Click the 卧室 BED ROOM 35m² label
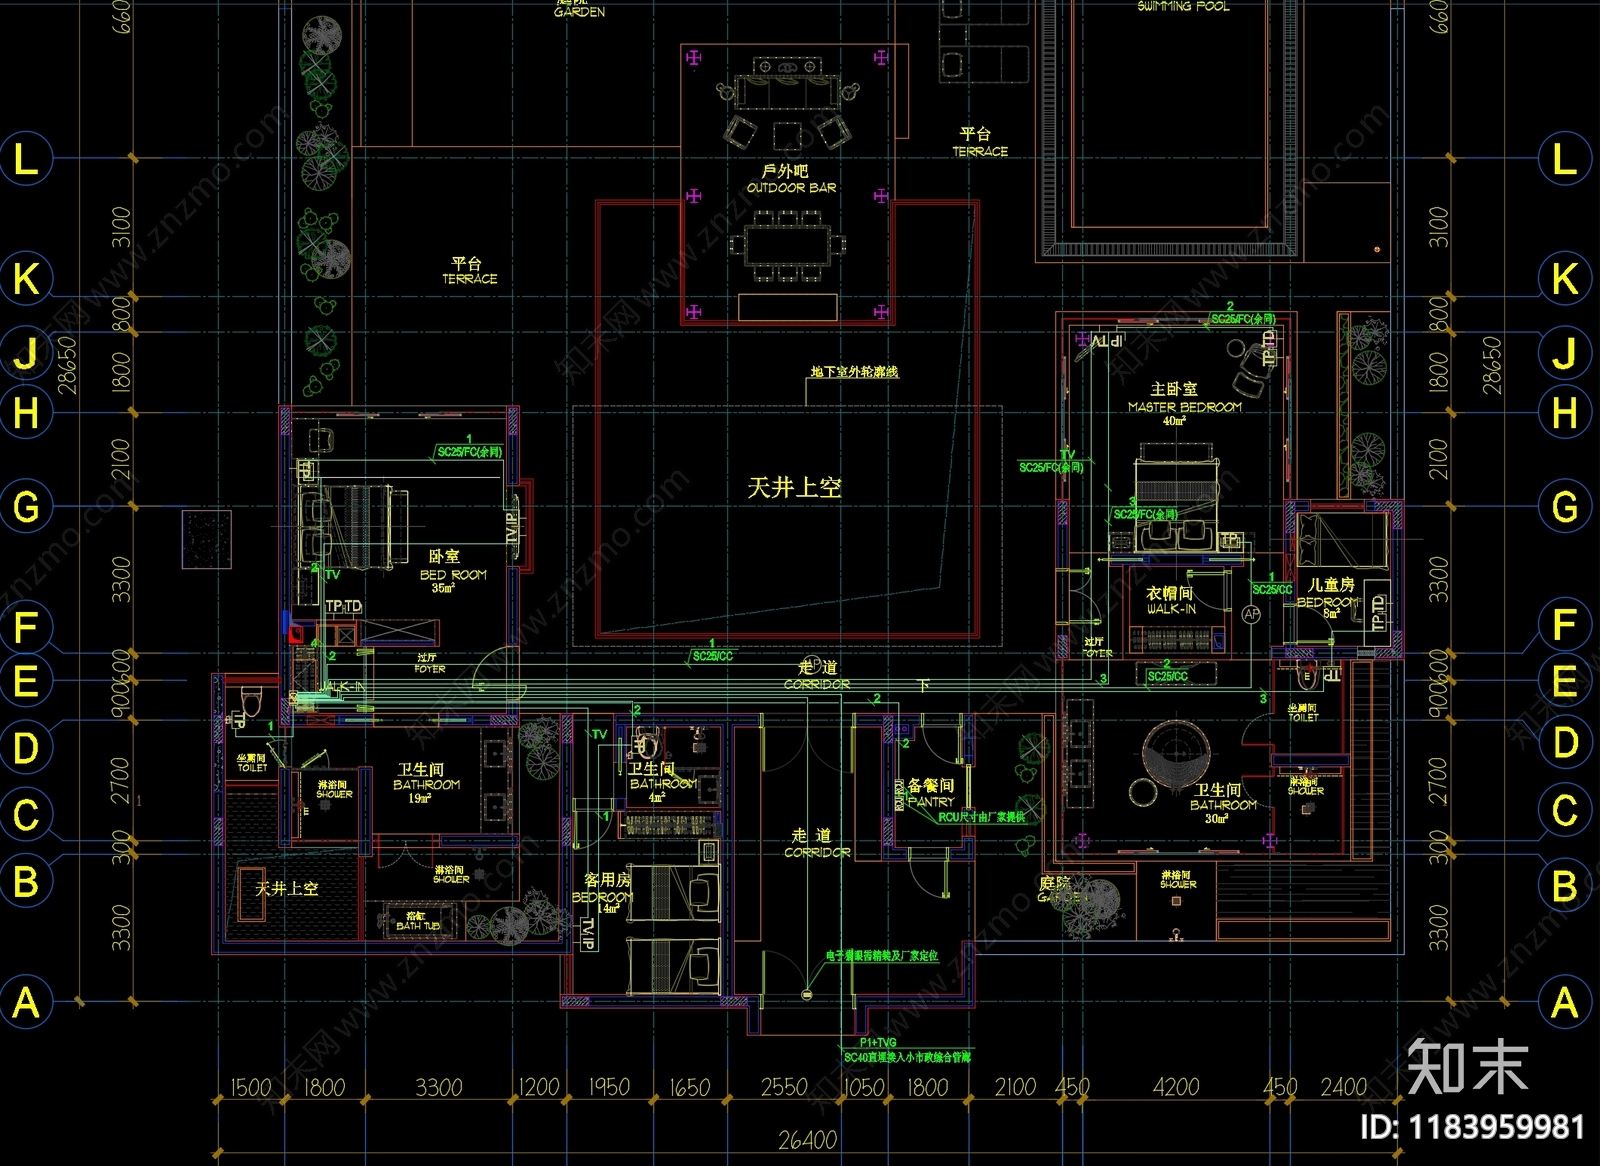 pos(452,571)
